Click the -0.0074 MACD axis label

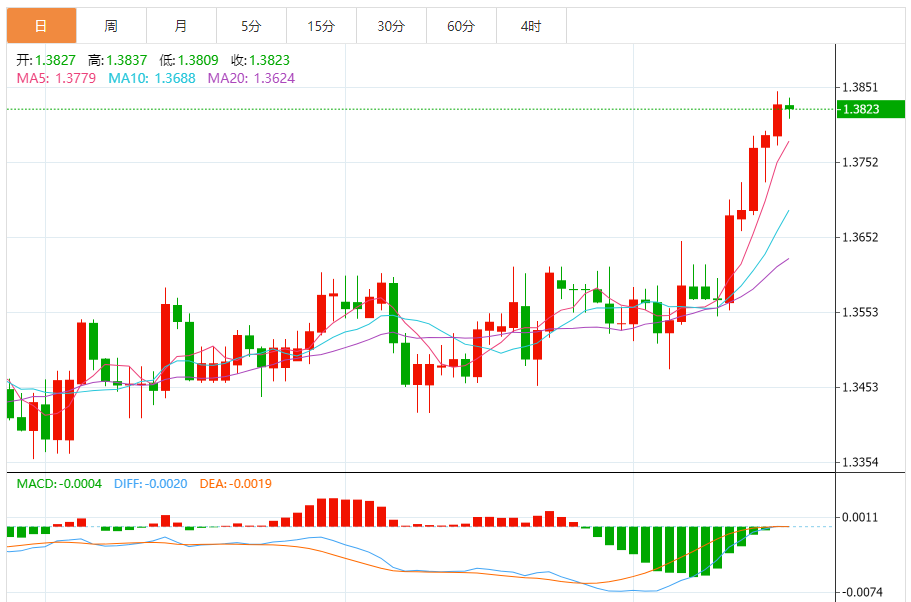[x=862, y=592]
